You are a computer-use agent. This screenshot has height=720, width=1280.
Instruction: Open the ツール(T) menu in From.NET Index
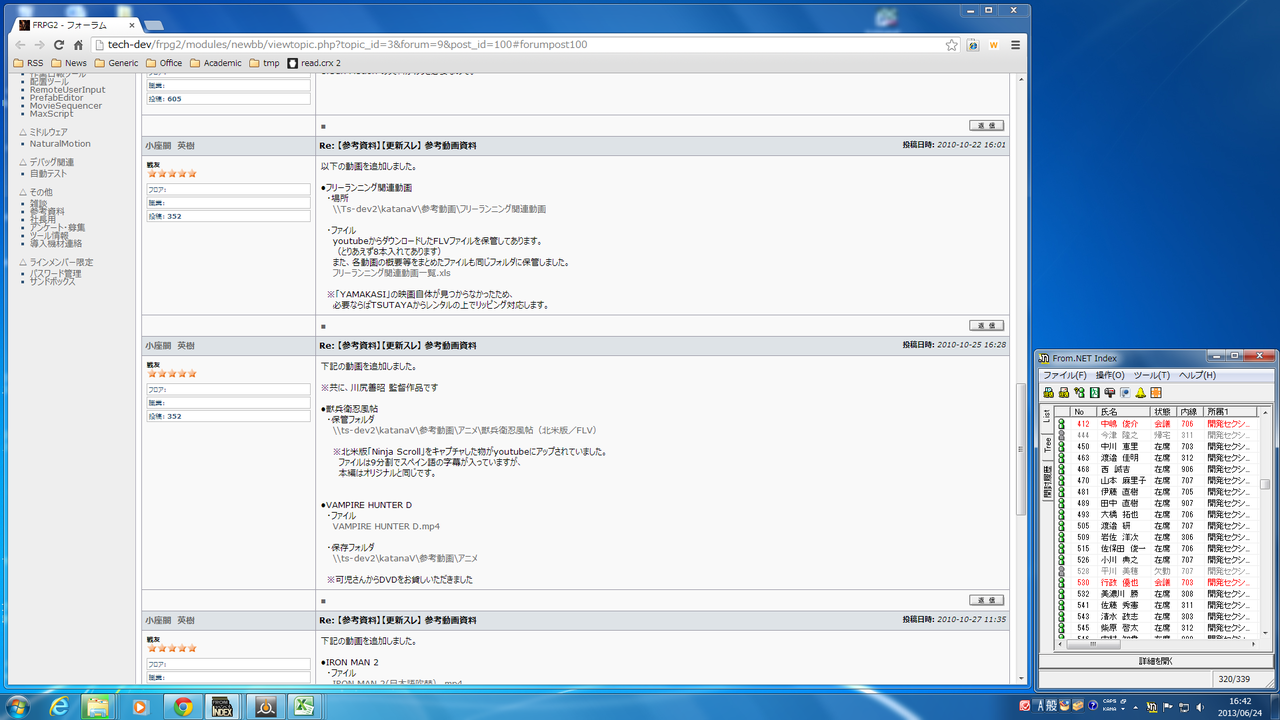1152,375
